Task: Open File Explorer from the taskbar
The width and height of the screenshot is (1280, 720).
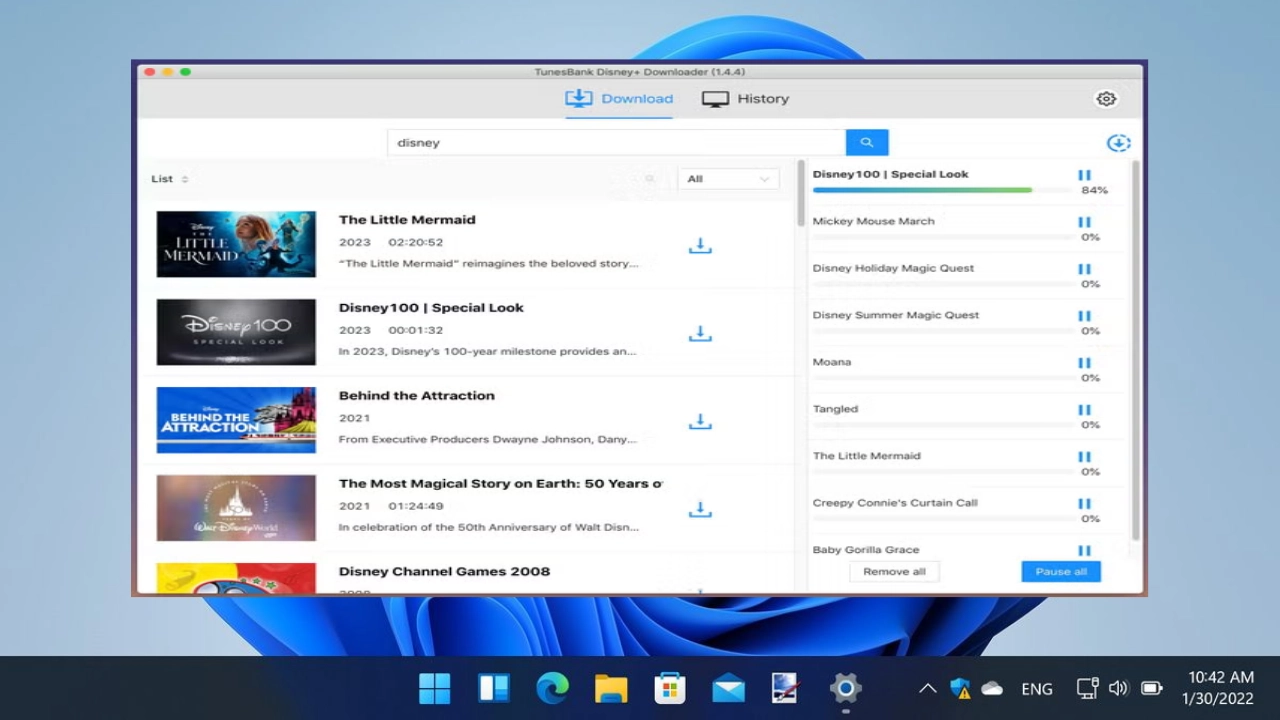Action: [610, 688]
